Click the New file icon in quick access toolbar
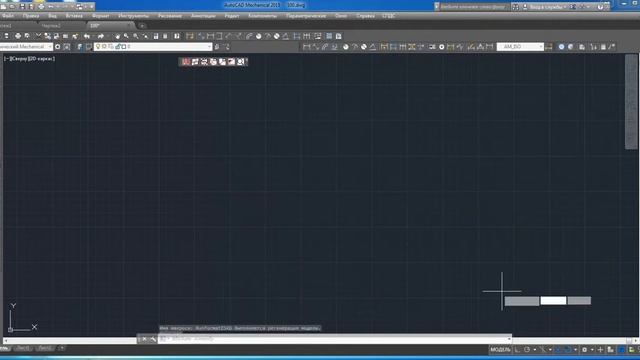This screenshot has height=360, width=640. click(x=4, y=7)
